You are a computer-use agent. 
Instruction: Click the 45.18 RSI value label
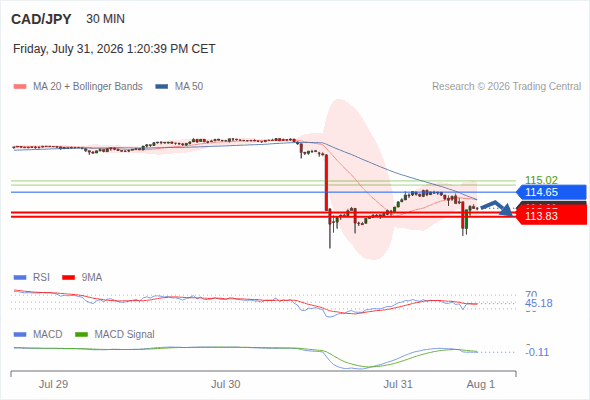tap(539, 303)
